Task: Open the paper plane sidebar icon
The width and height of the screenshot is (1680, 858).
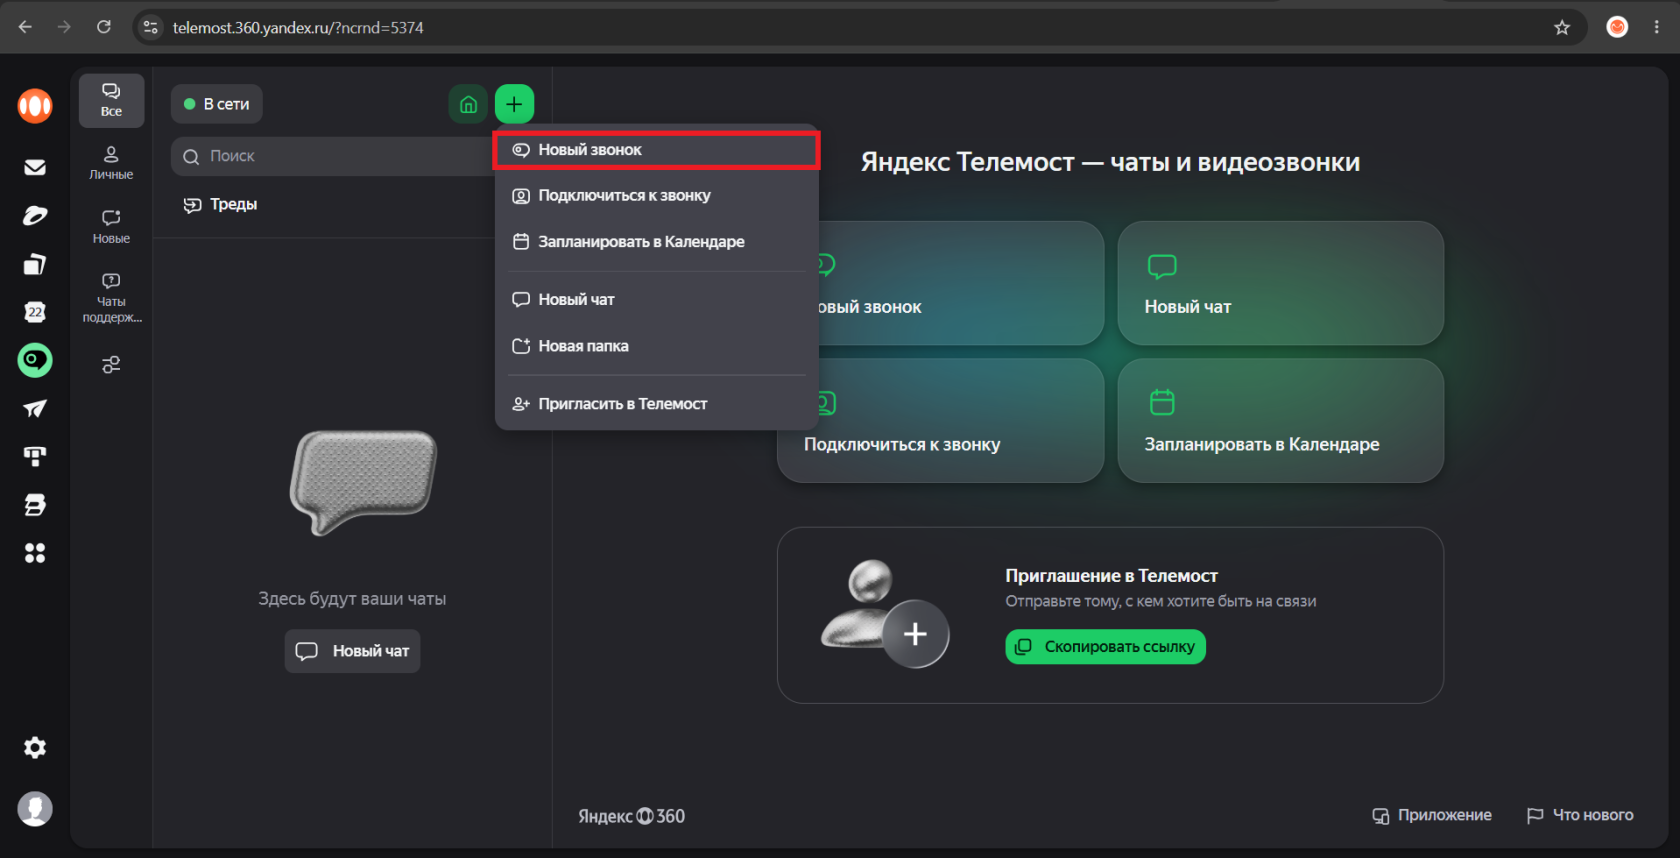Action: [35, 408]
